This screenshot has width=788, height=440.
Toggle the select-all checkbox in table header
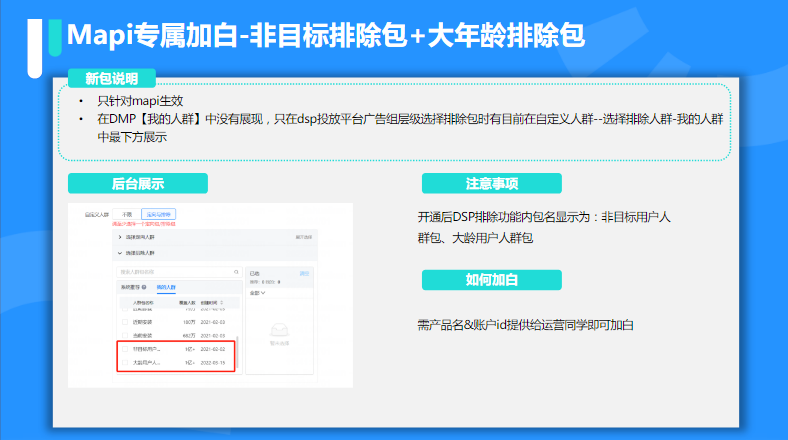pos(124,301)
